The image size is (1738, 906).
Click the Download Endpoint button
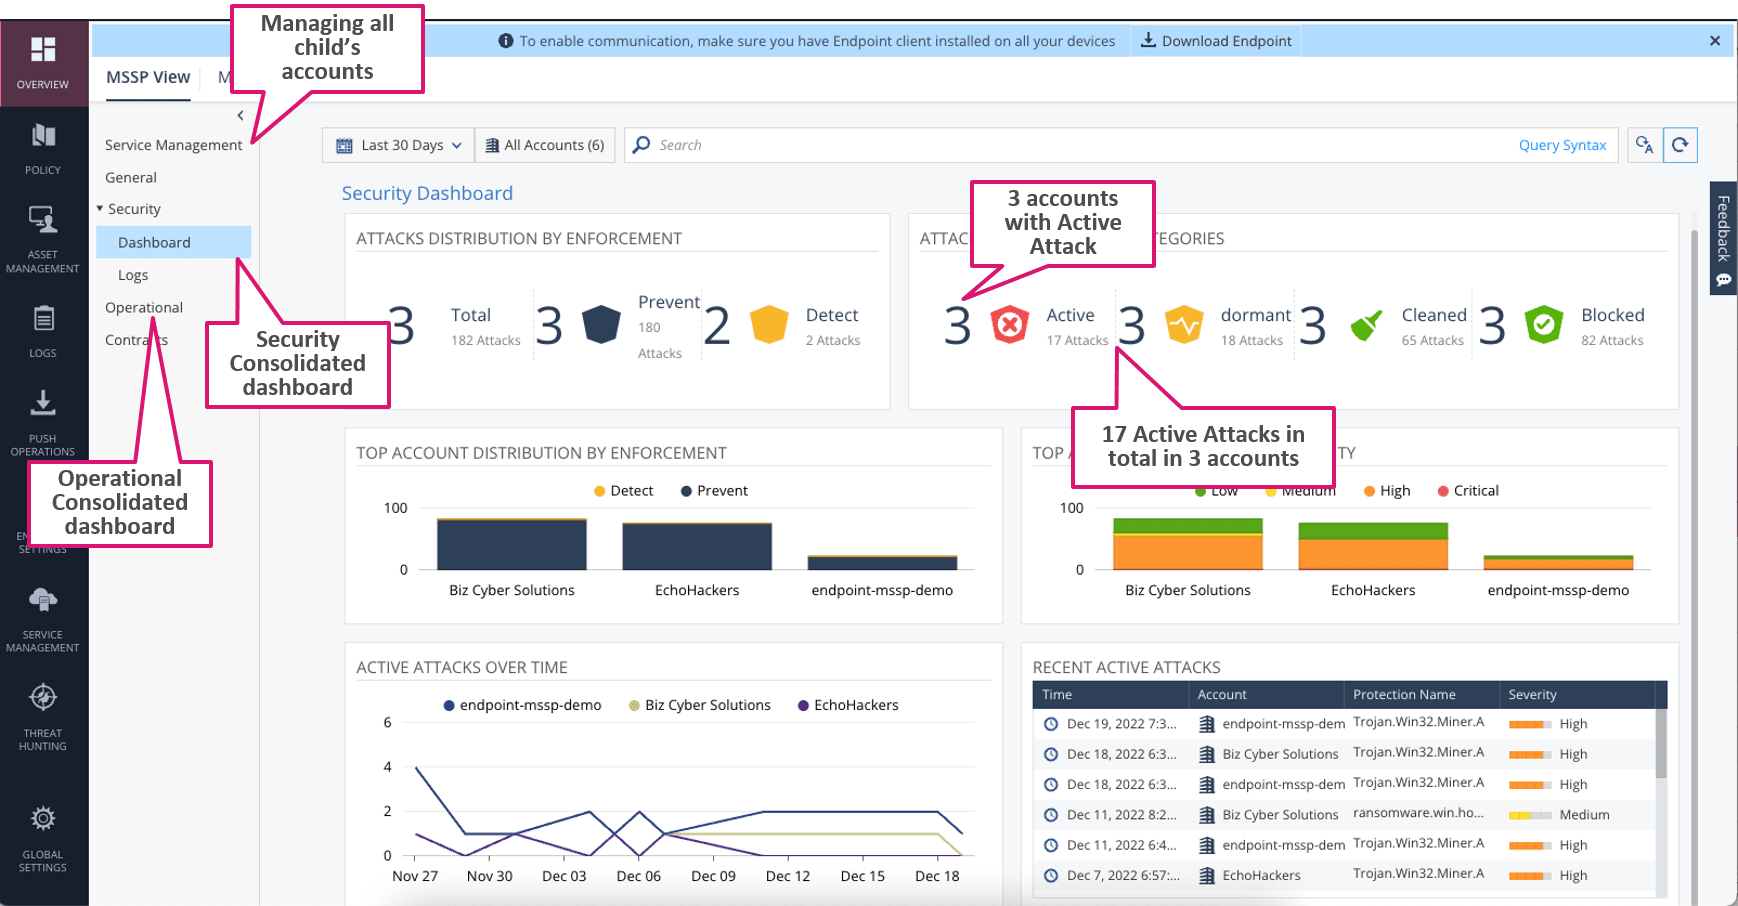pos(1217,41)
